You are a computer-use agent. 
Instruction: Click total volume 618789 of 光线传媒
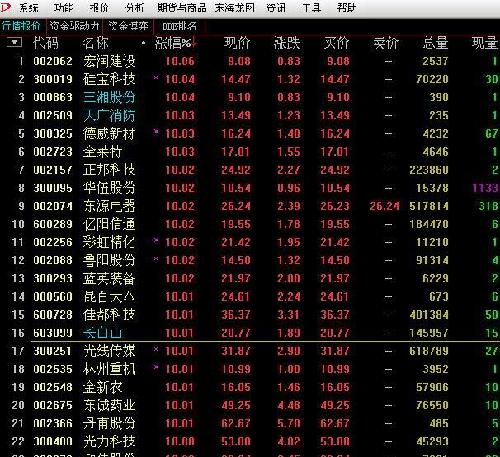(429, 351)
